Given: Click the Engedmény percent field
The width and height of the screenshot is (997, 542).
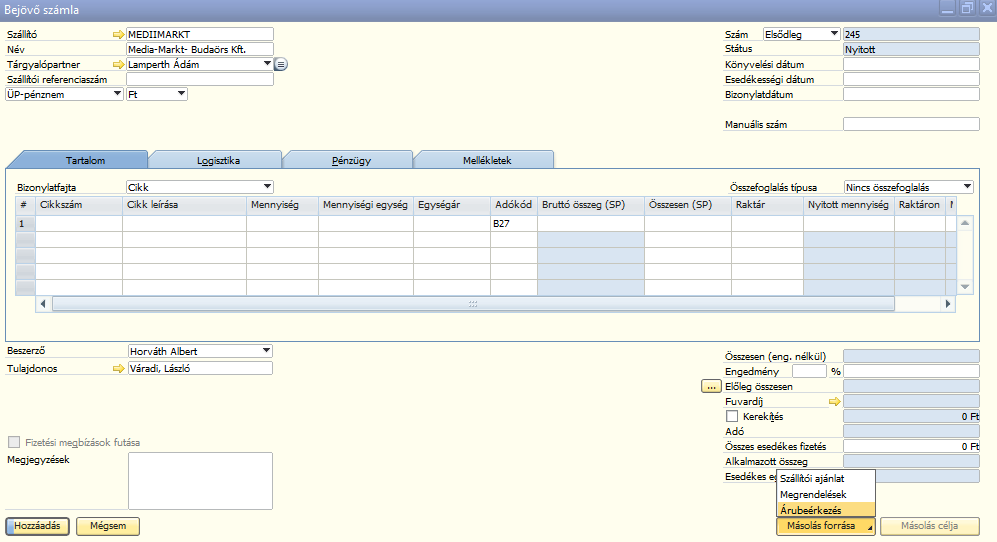Looking at the screenshot, I should 809,371.
